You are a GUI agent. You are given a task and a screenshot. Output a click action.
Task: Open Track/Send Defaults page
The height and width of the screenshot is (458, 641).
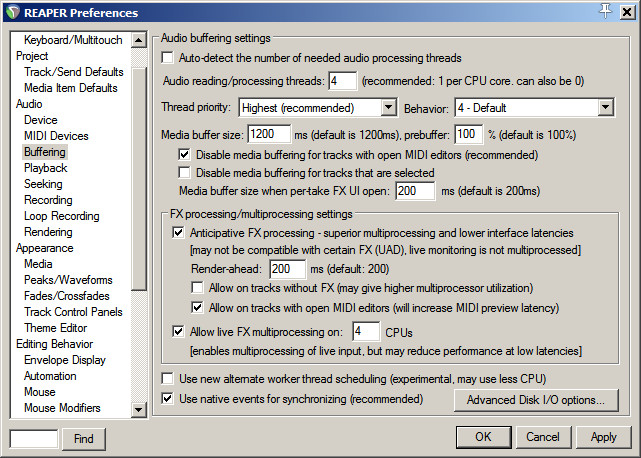74,72
